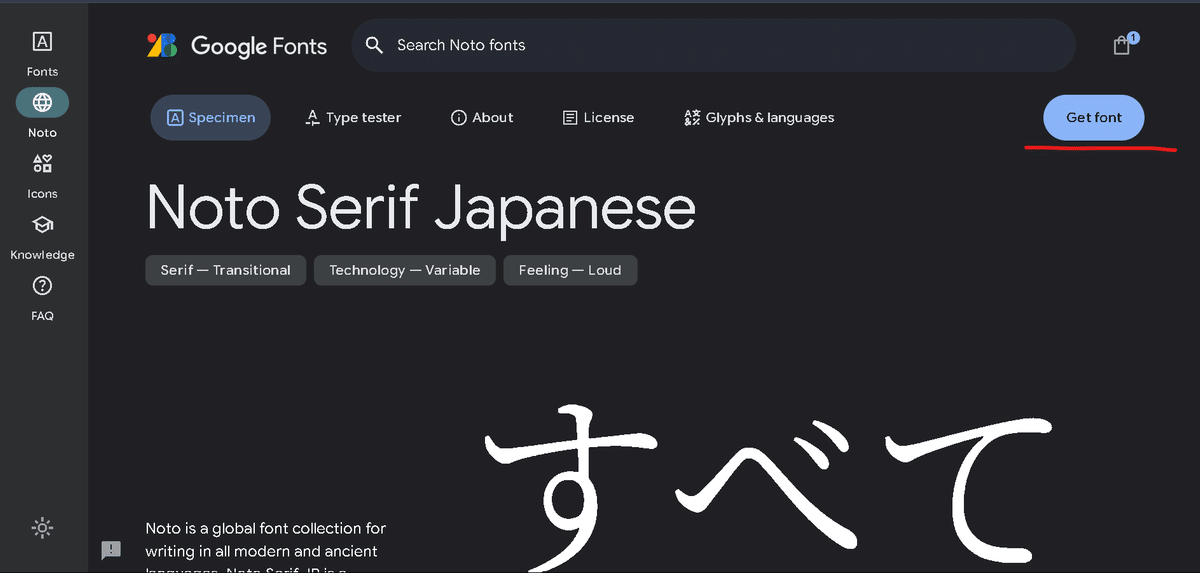Open the Knowledge graduation cap icon
The height and width of the screenshot is (573, 1200).
[42, 225]
